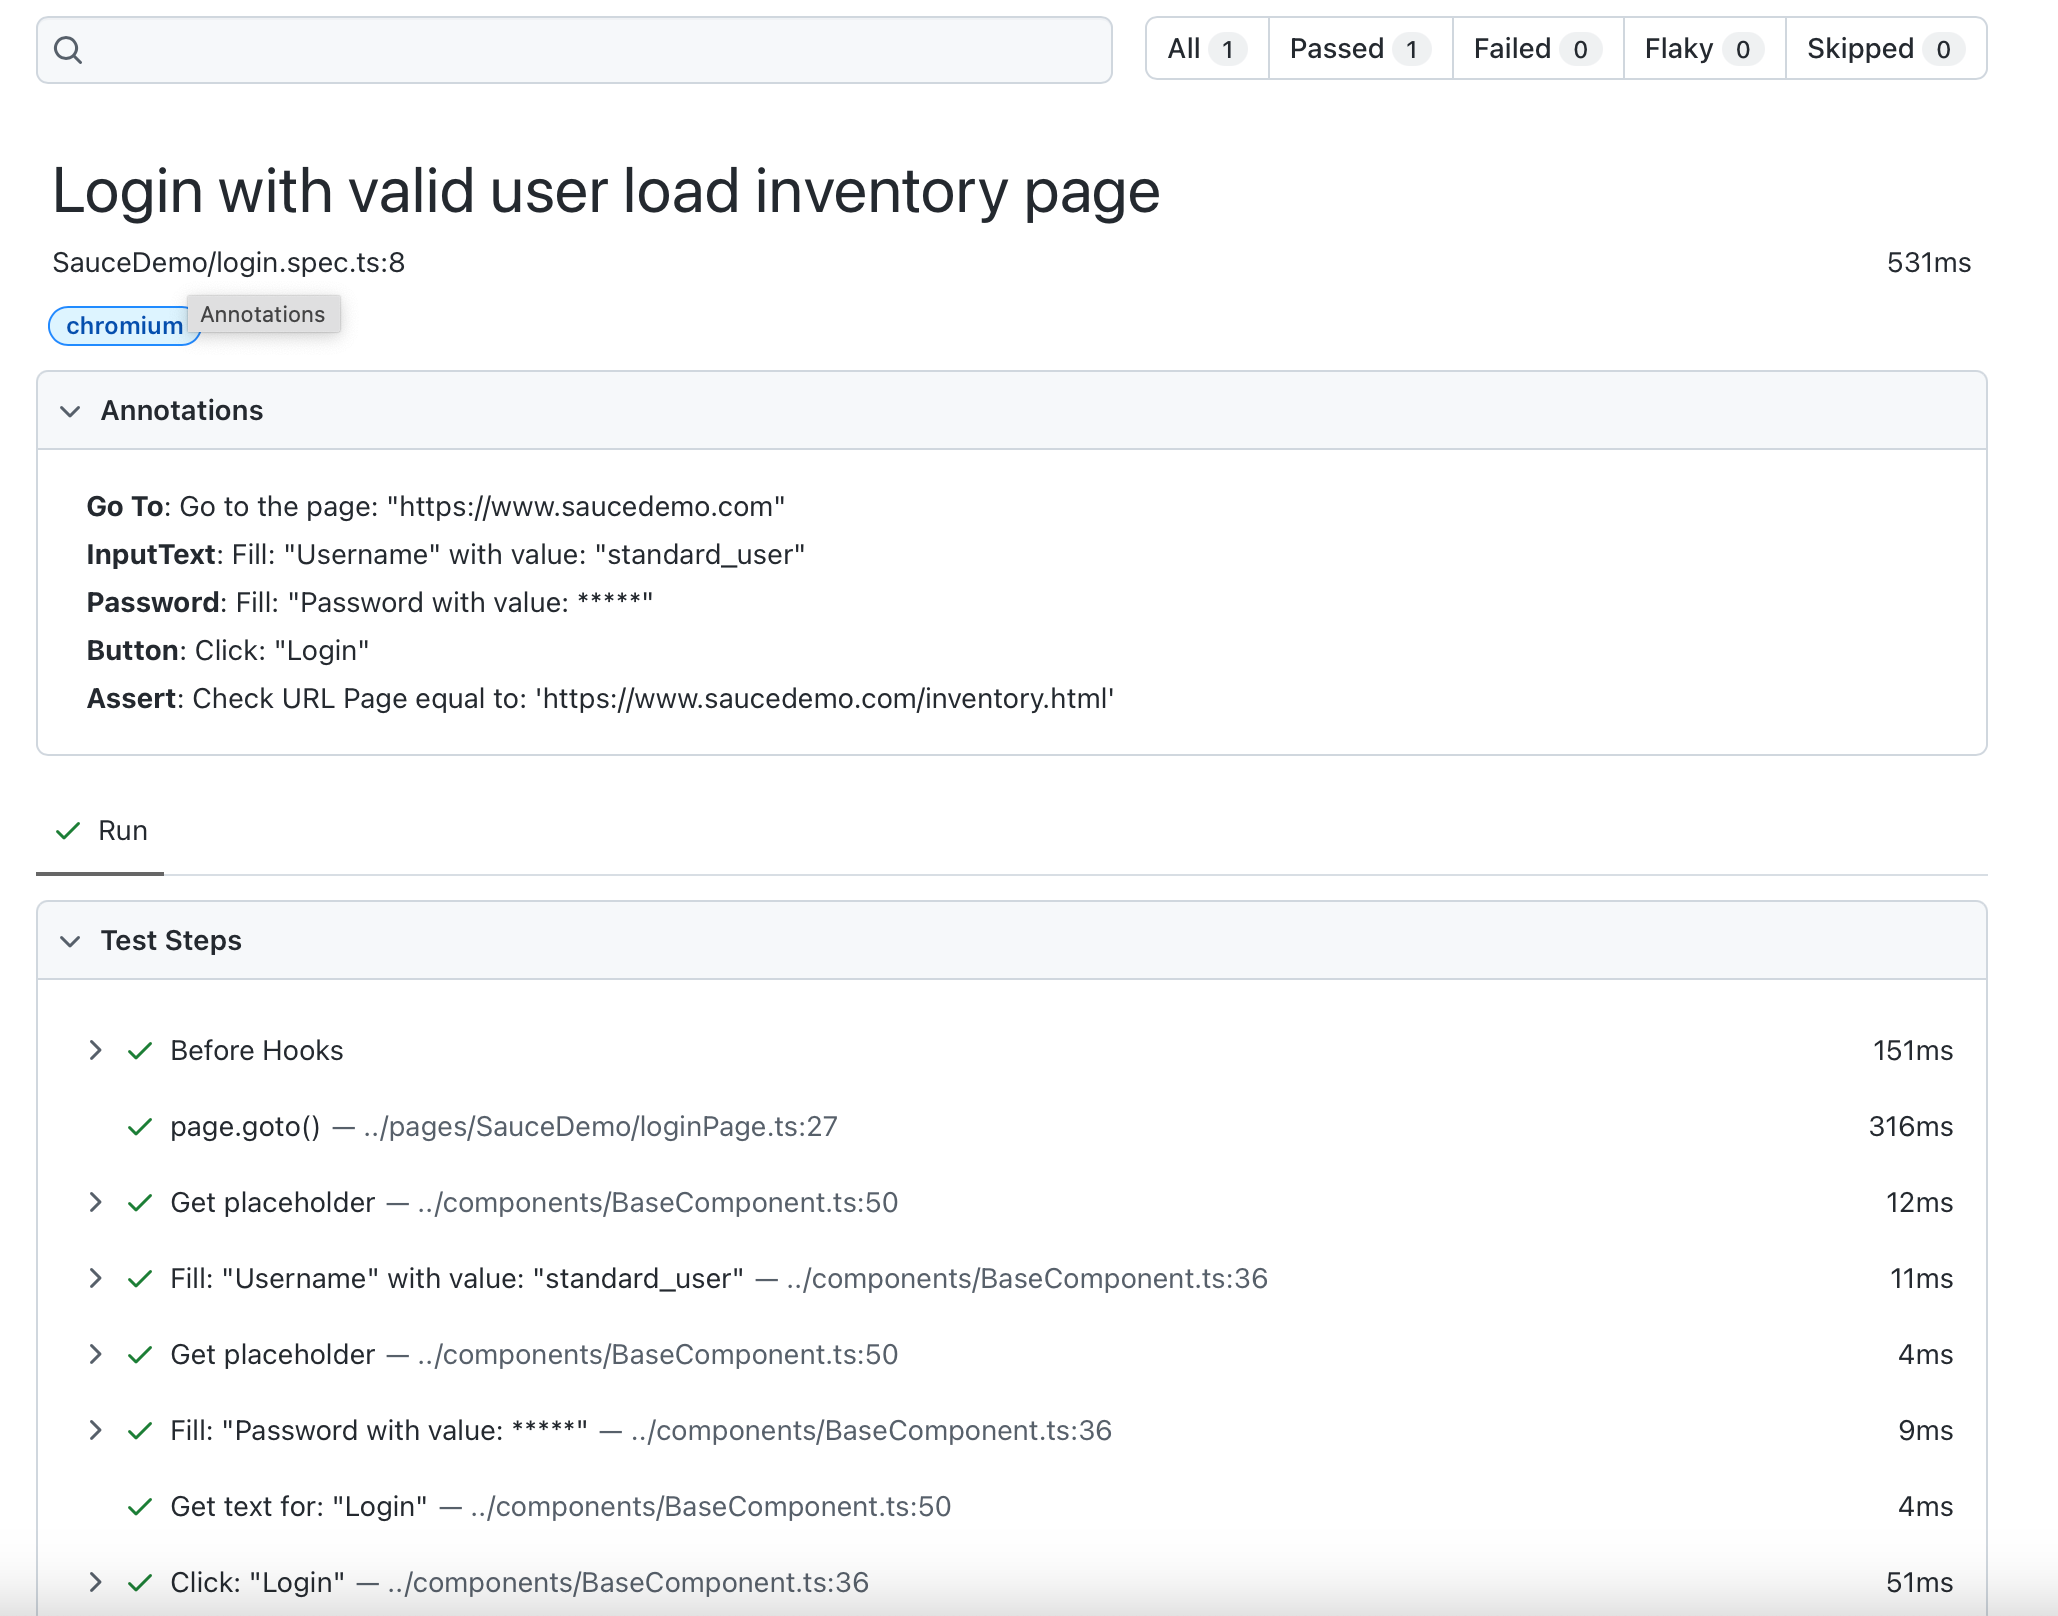Expand the Click Login step chevron

click(96, 1583)
